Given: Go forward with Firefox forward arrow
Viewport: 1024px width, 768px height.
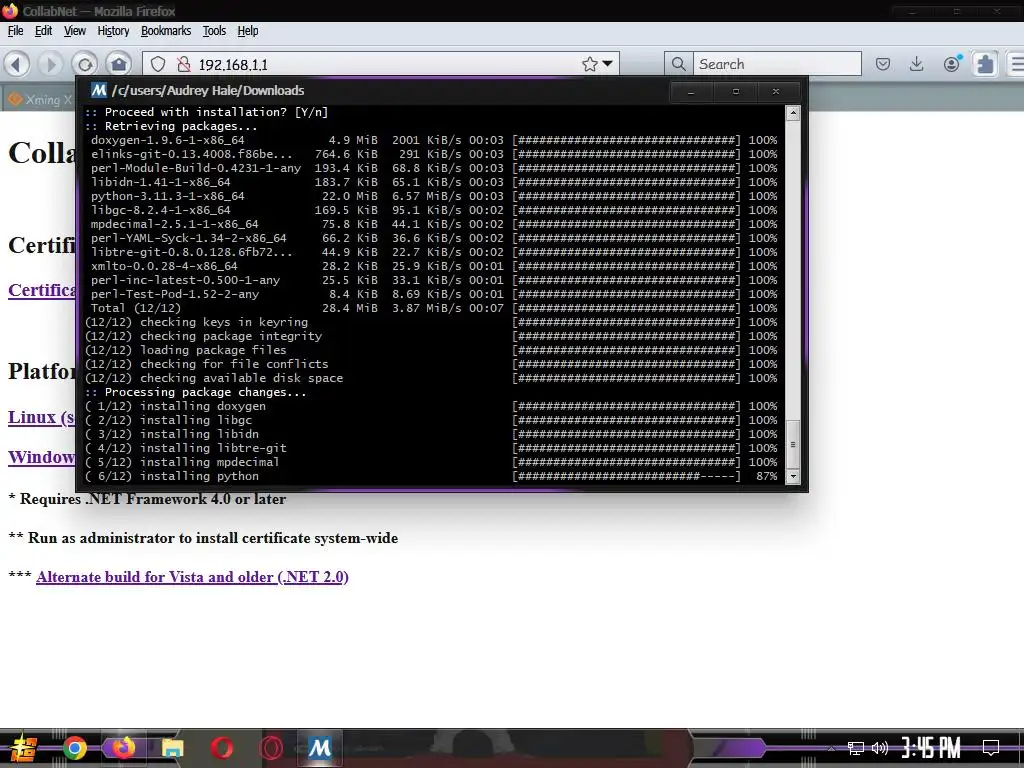Looking at the screenshot, I should (x=50, y=64).
